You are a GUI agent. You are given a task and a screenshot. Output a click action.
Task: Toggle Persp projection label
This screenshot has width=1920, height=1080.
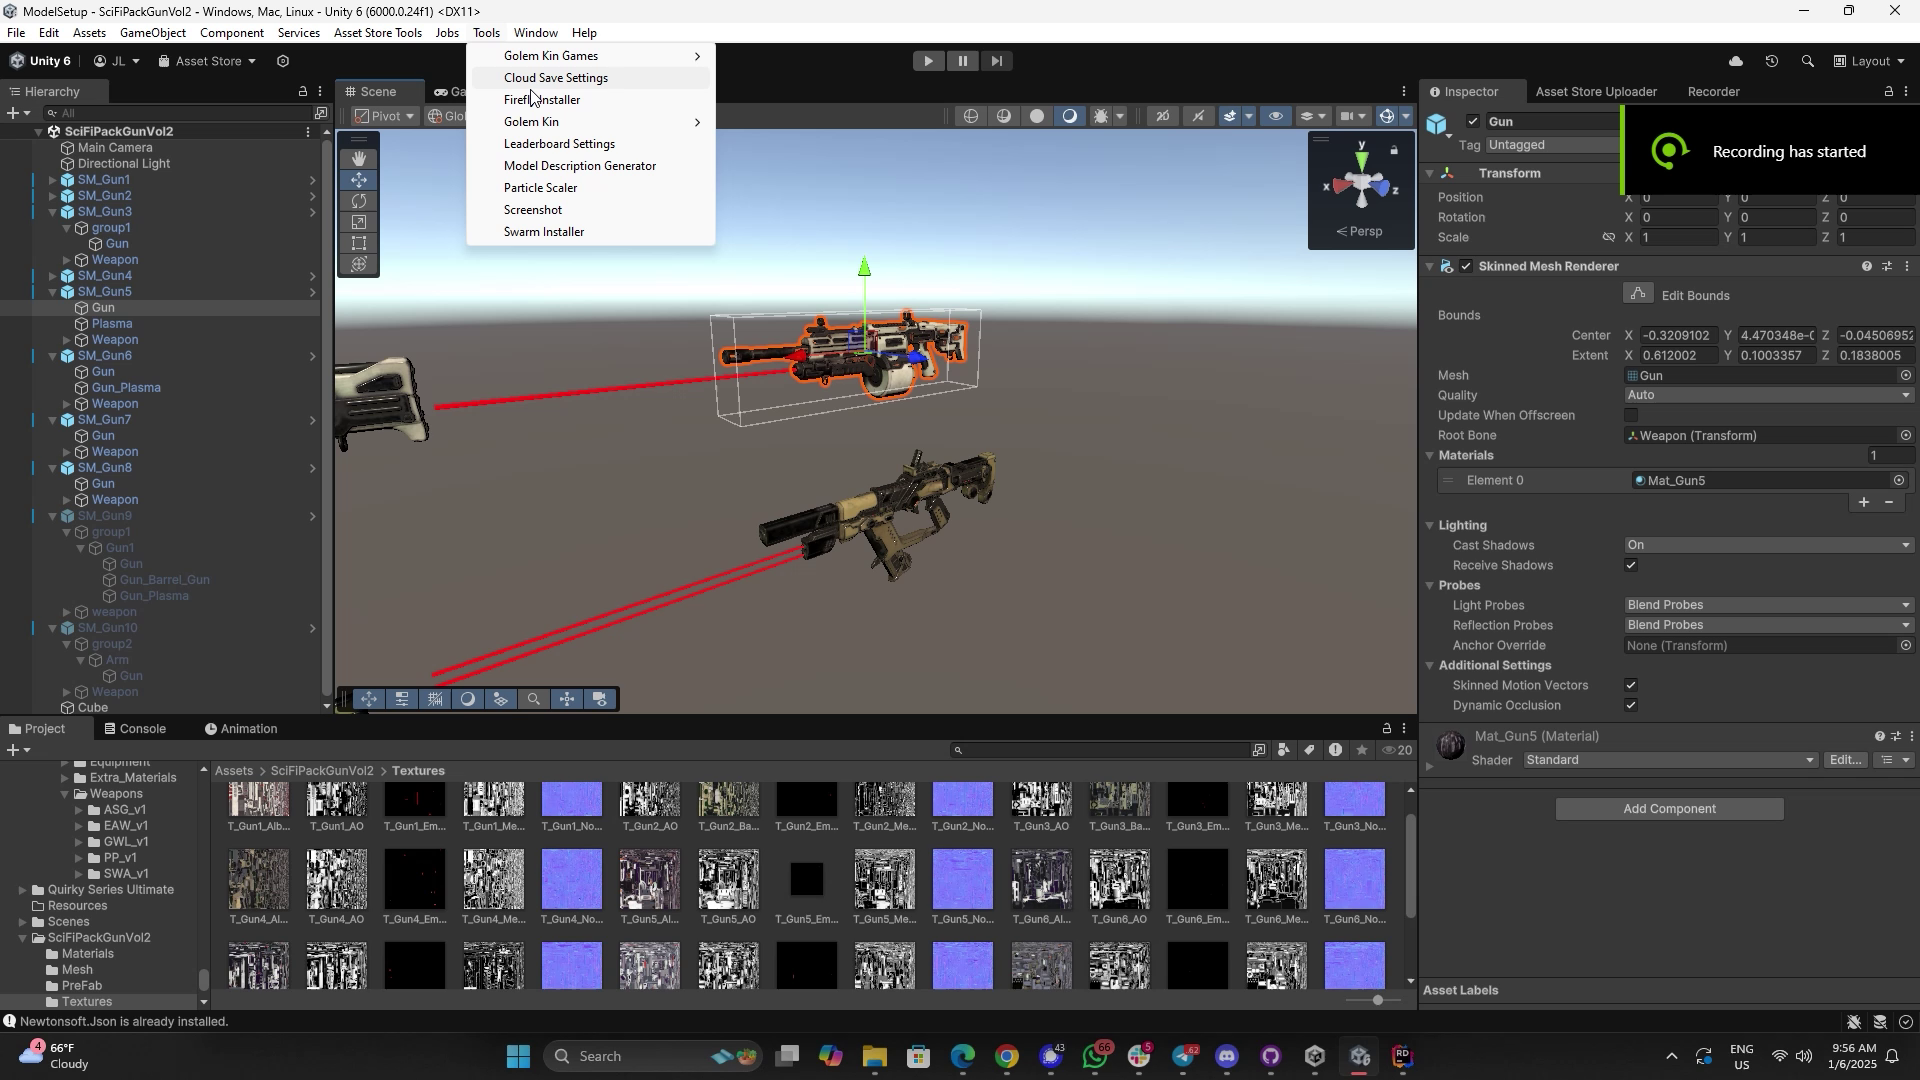tap(1360, 232)
